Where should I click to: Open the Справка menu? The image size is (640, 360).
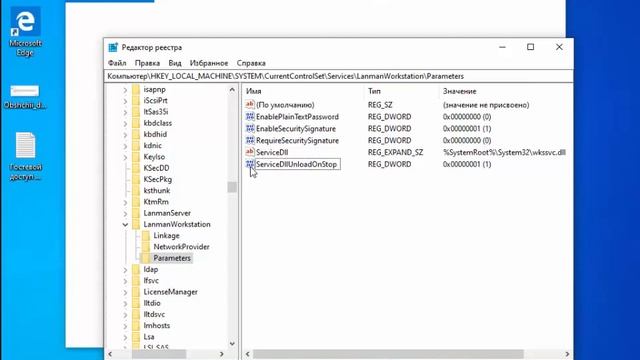pyautogui.click(x=251, y=63)
